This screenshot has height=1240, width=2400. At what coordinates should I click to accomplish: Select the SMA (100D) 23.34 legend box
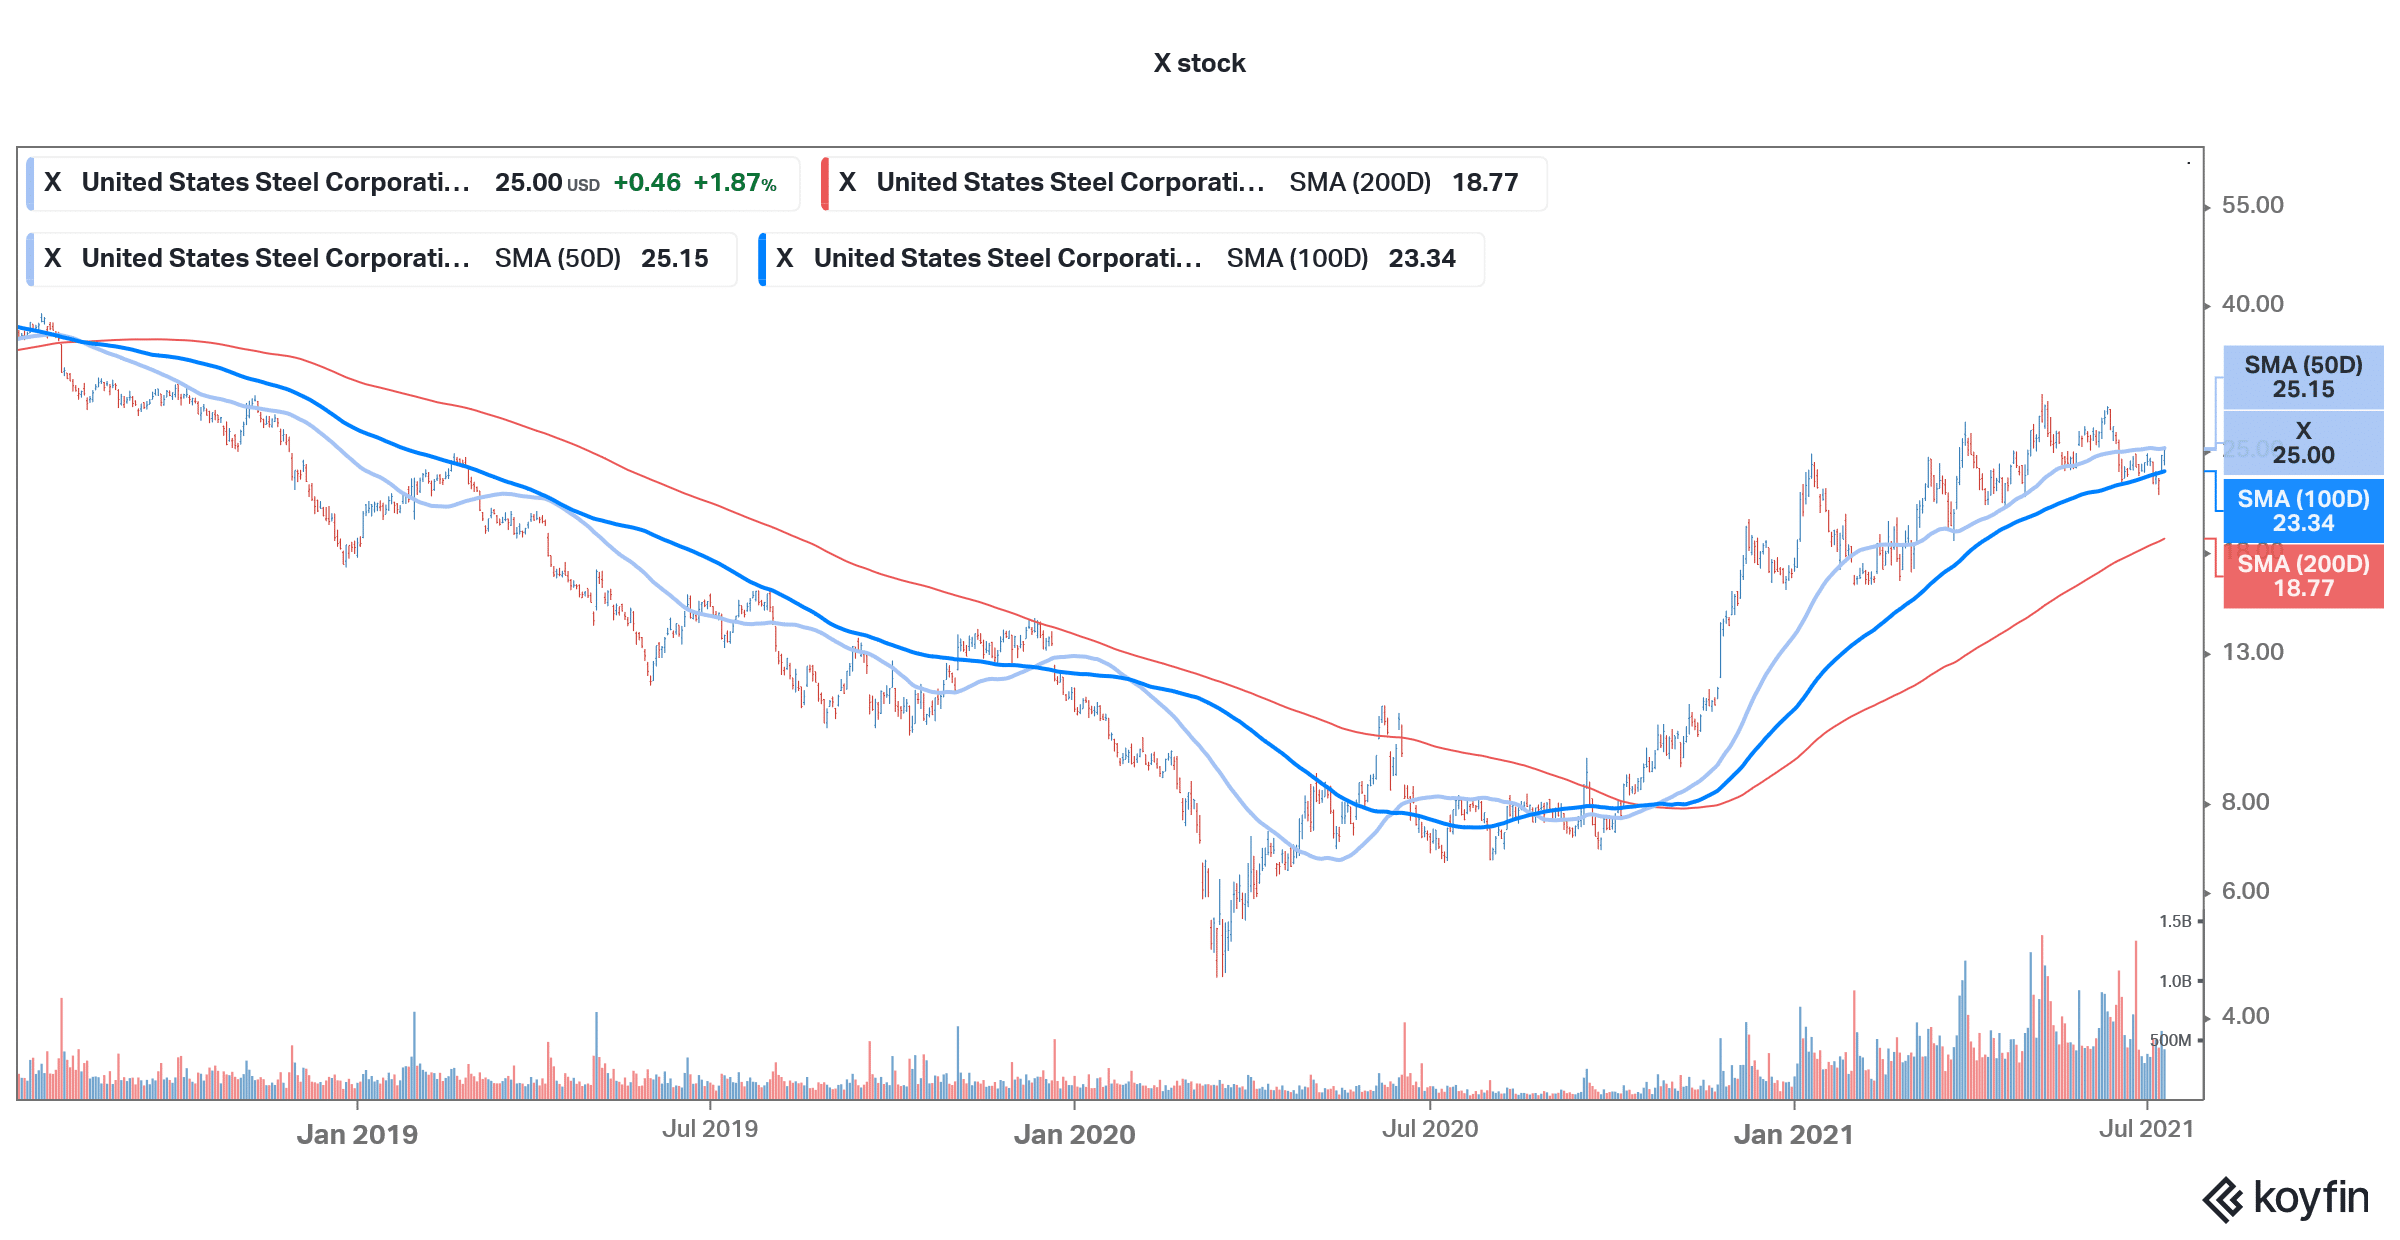[1121, 259]
